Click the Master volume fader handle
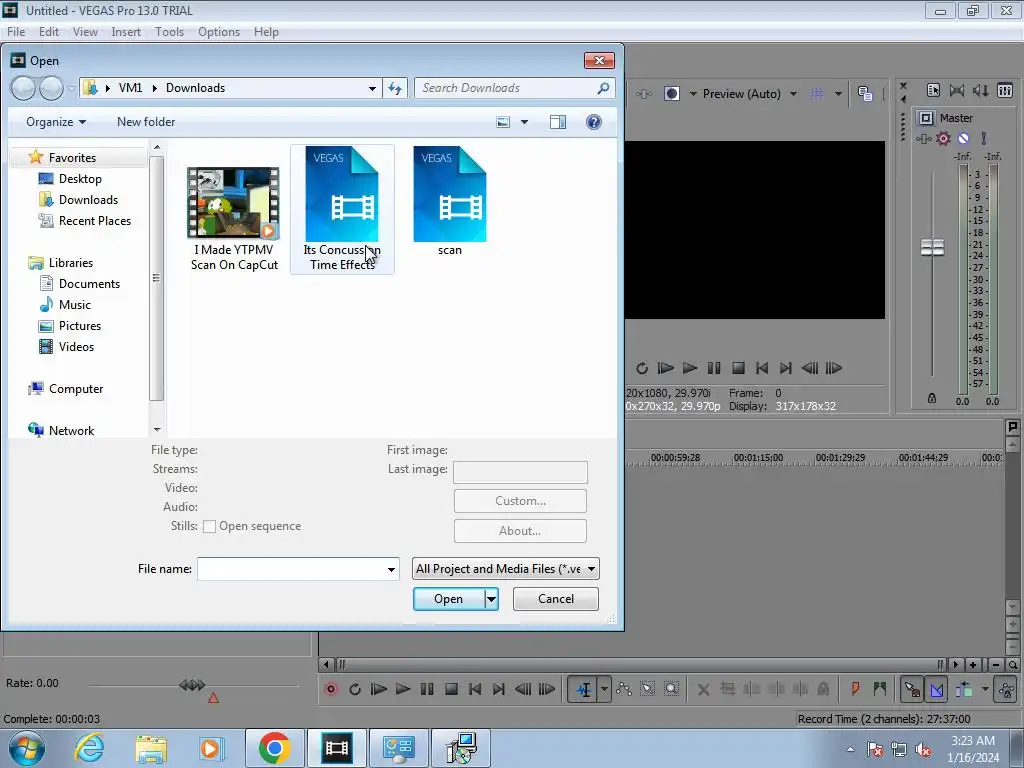The width and height of the screenshot is (1024, 768). point(932,247)
